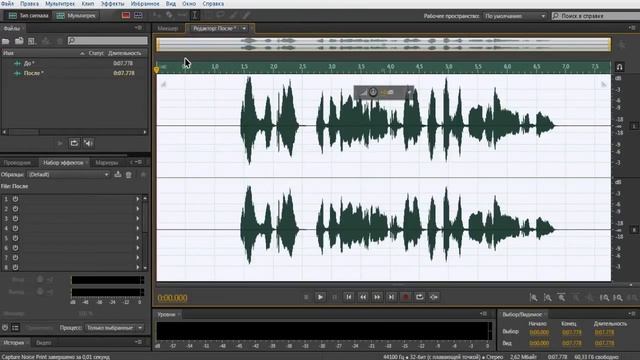Click the playhead marker on the timeline ruler
The width and height of the screenshot is (640, 360).
tap(156, 70)
